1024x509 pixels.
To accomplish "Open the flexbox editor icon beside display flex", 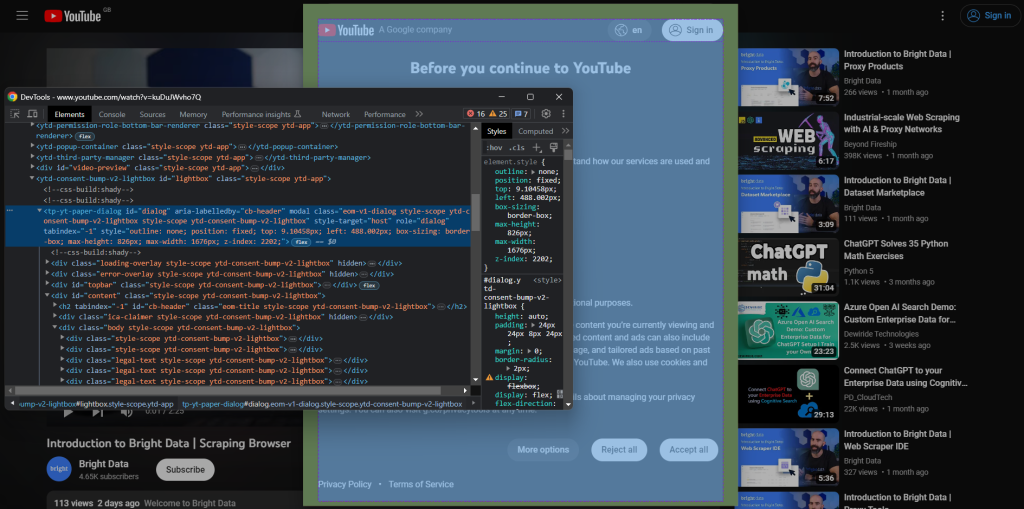I will pos(560,394).
